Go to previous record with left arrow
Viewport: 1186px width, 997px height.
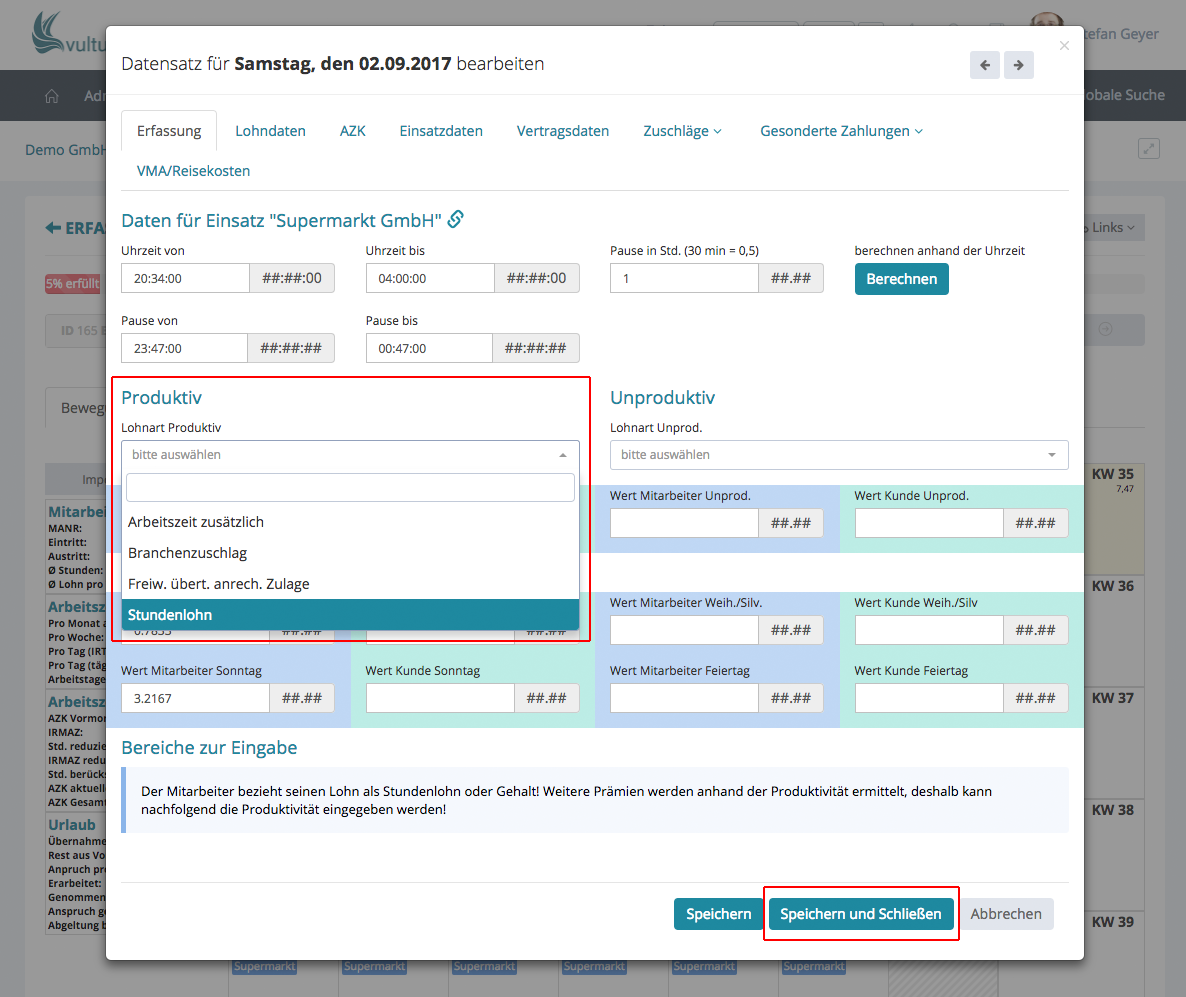coord(984,65)
